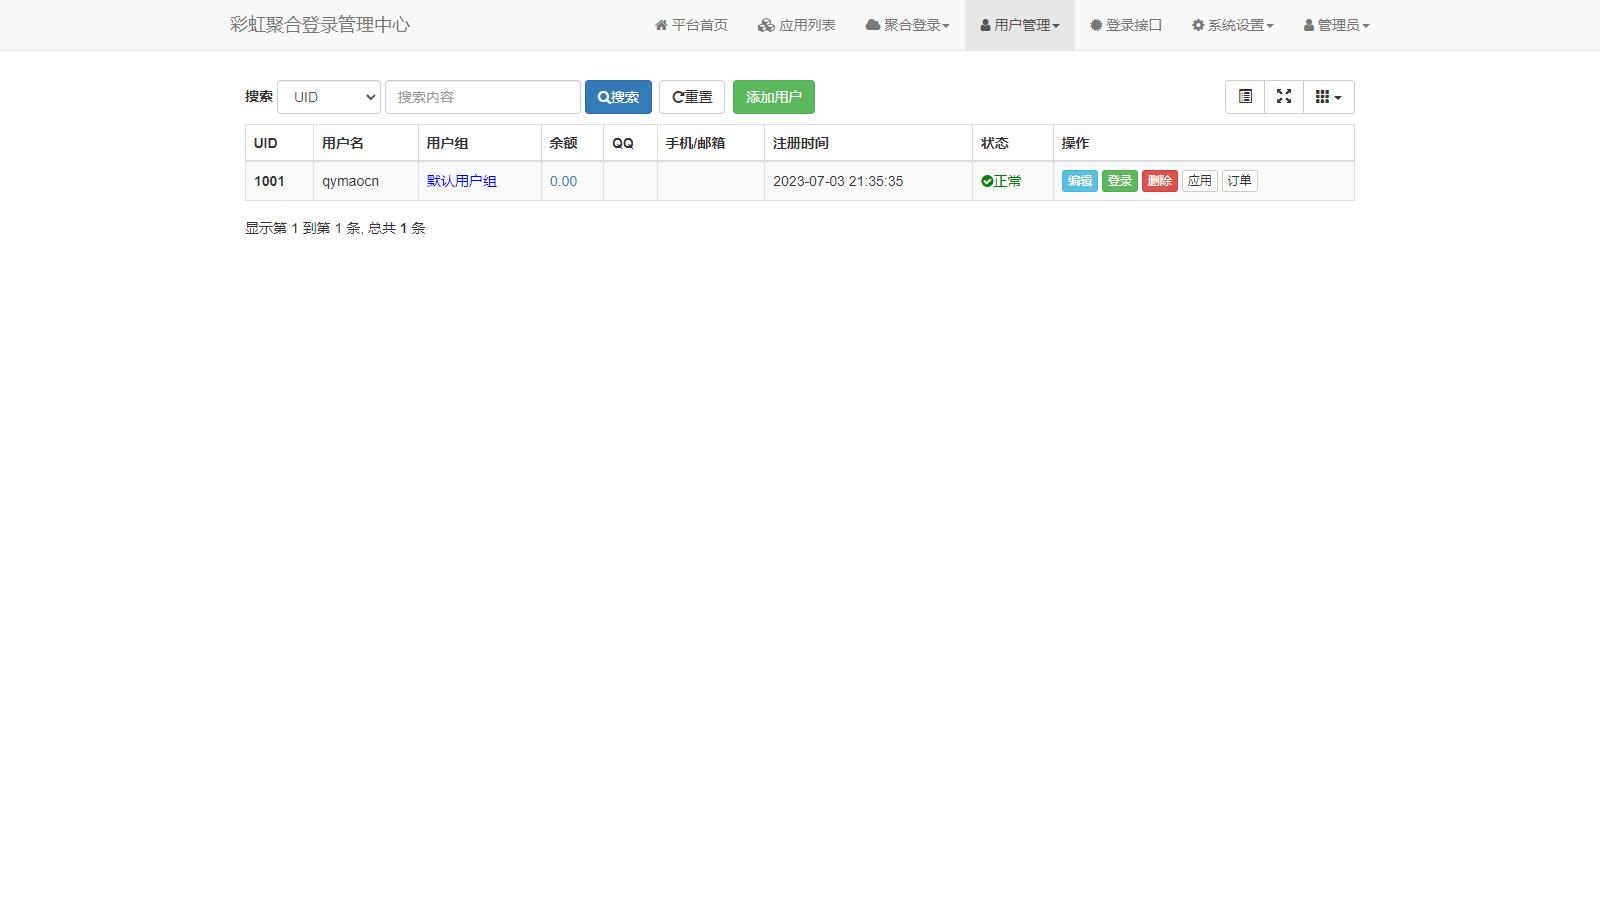Expand the aggregate login cloud menu

click(908, 25)
